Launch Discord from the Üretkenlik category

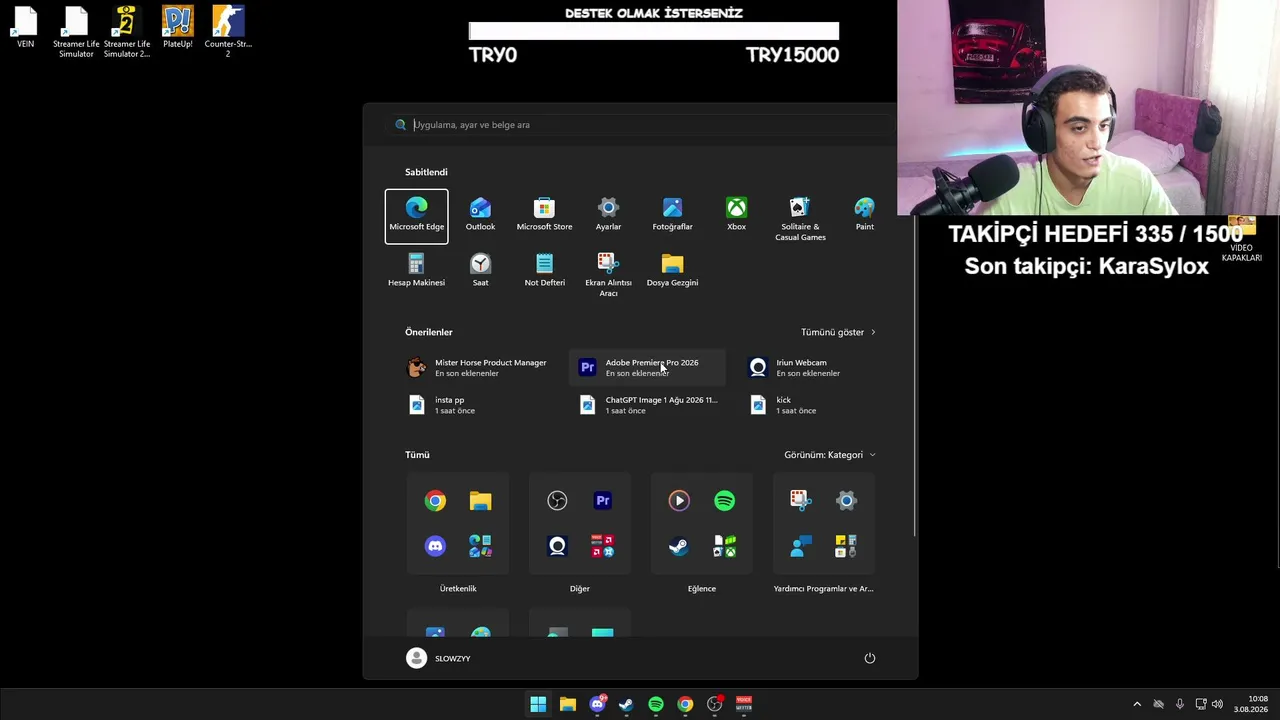pyautogui.click(x=435, y=546)
